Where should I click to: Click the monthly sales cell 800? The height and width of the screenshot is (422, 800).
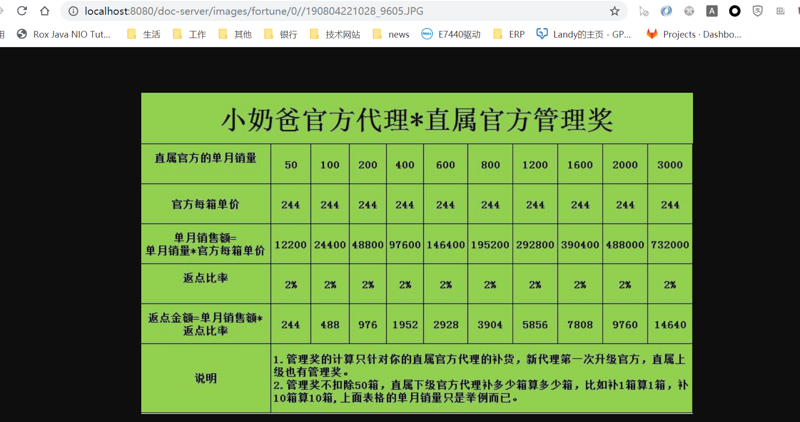[x=490, y=165]
